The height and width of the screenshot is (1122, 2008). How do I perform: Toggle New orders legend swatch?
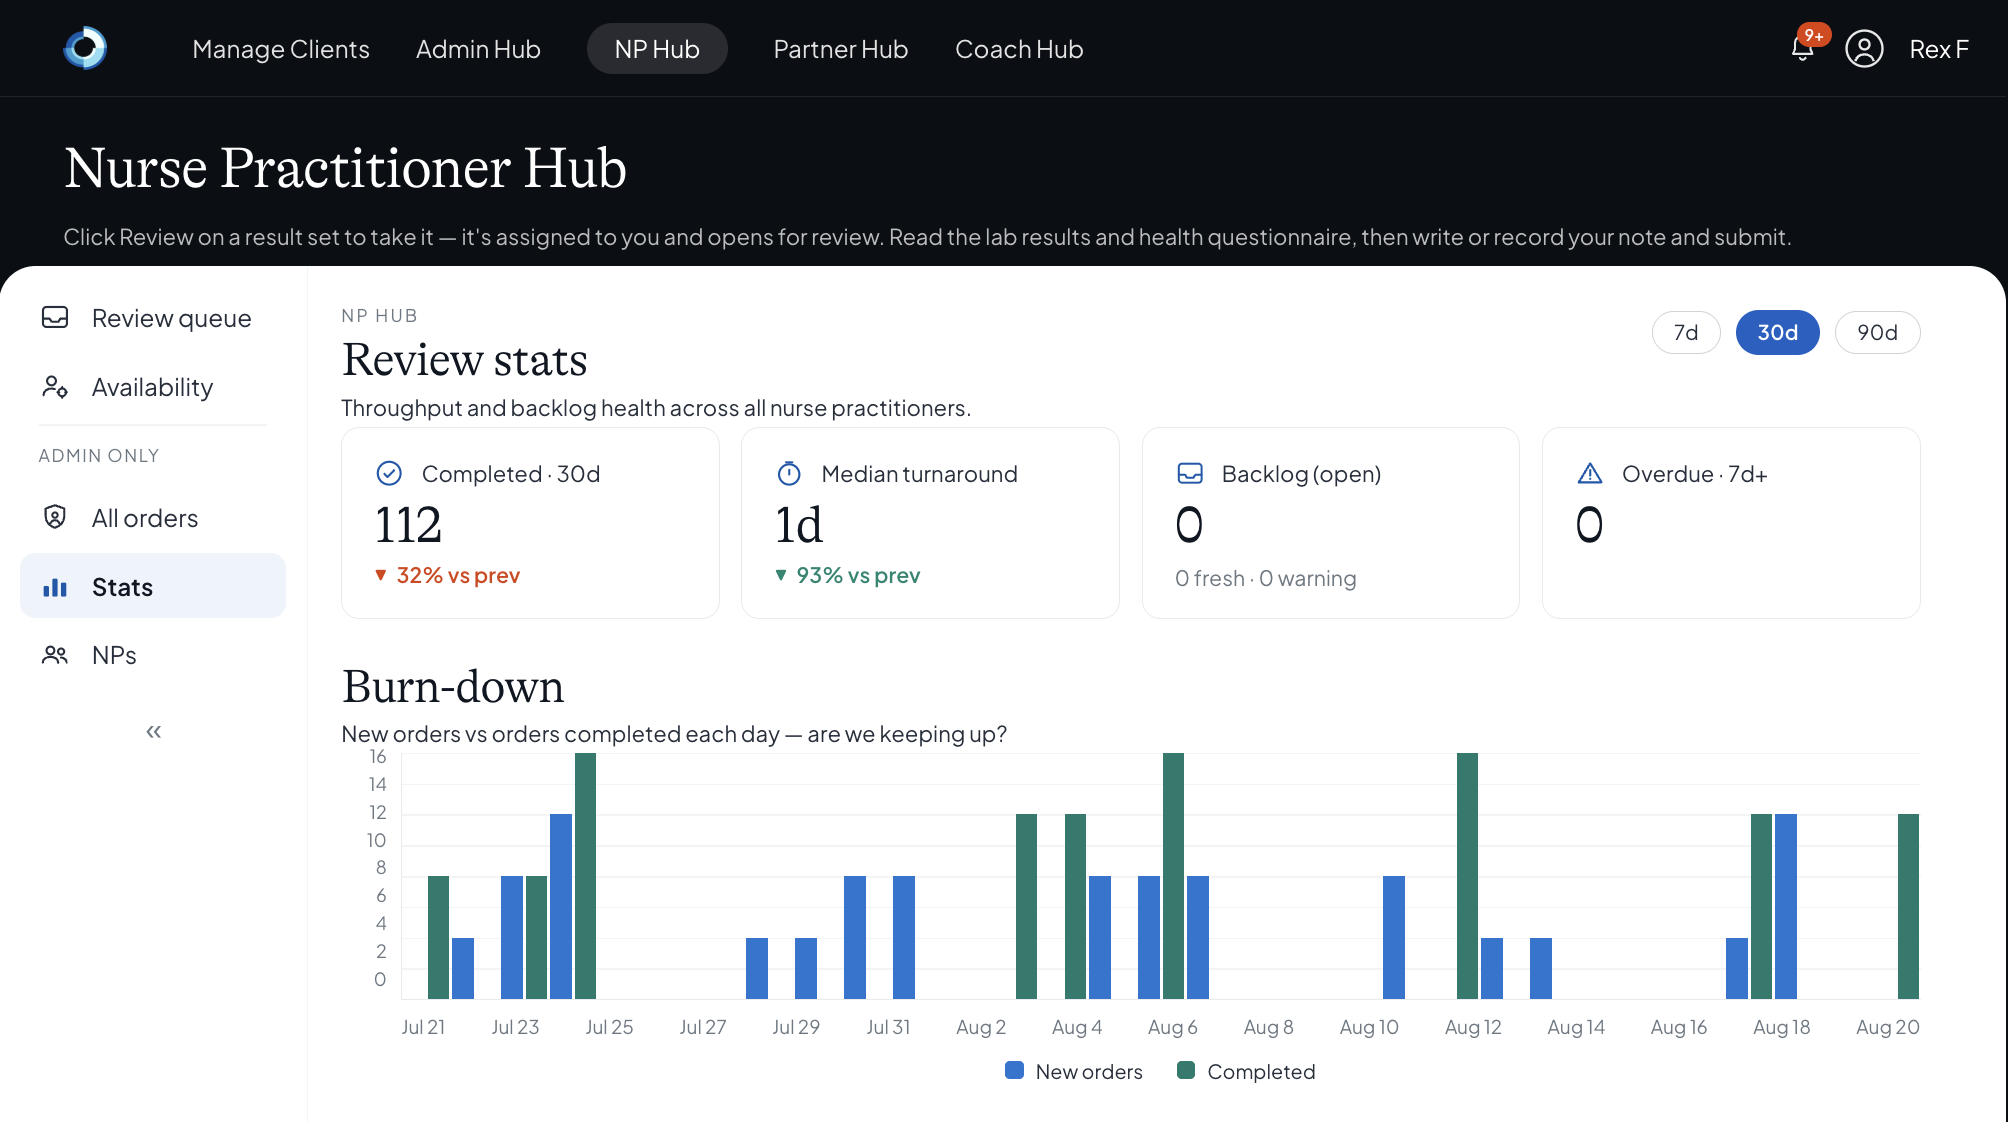(x=1014, y=1071)
